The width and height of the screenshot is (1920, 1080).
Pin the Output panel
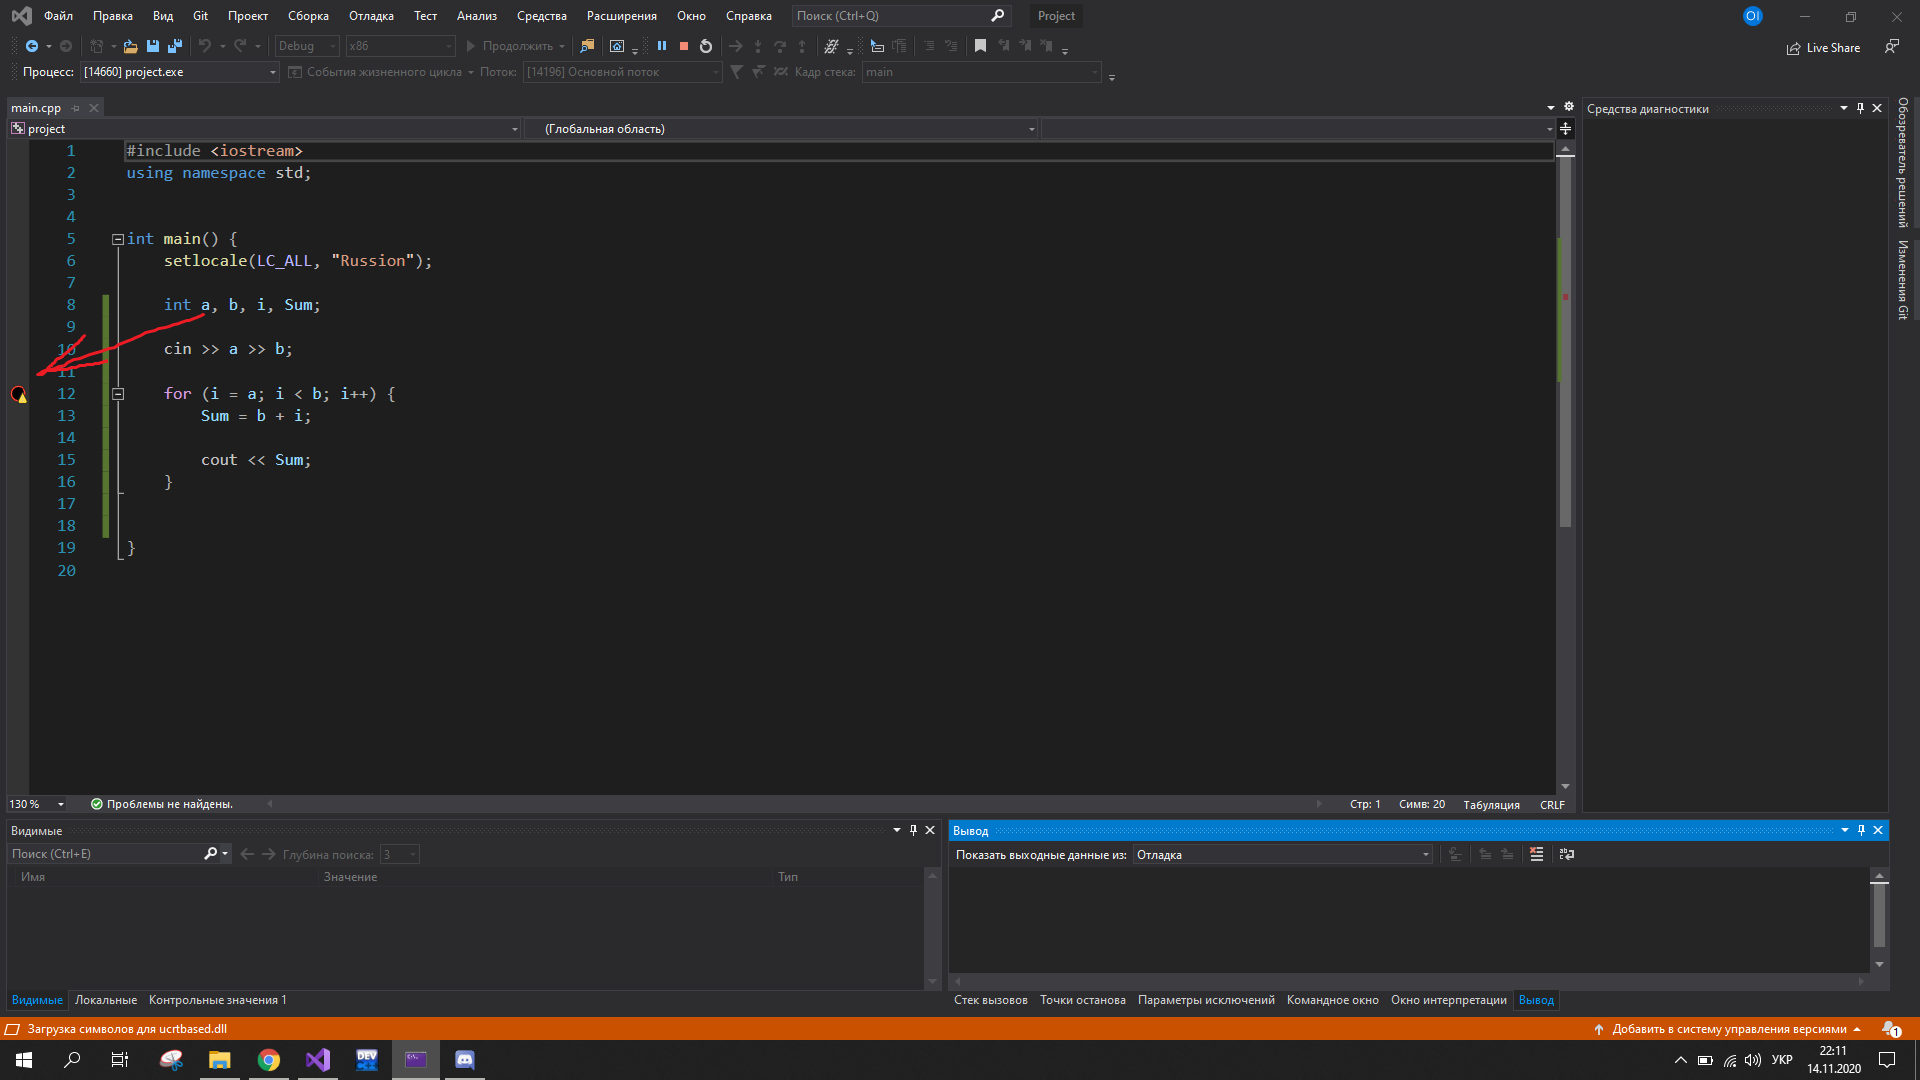(x=1861, y=830)
